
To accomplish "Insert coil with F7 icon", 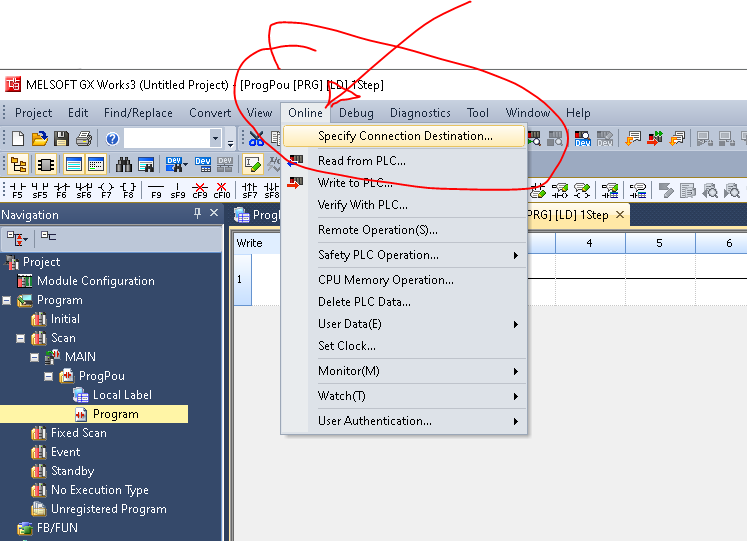I will point(106,190).
